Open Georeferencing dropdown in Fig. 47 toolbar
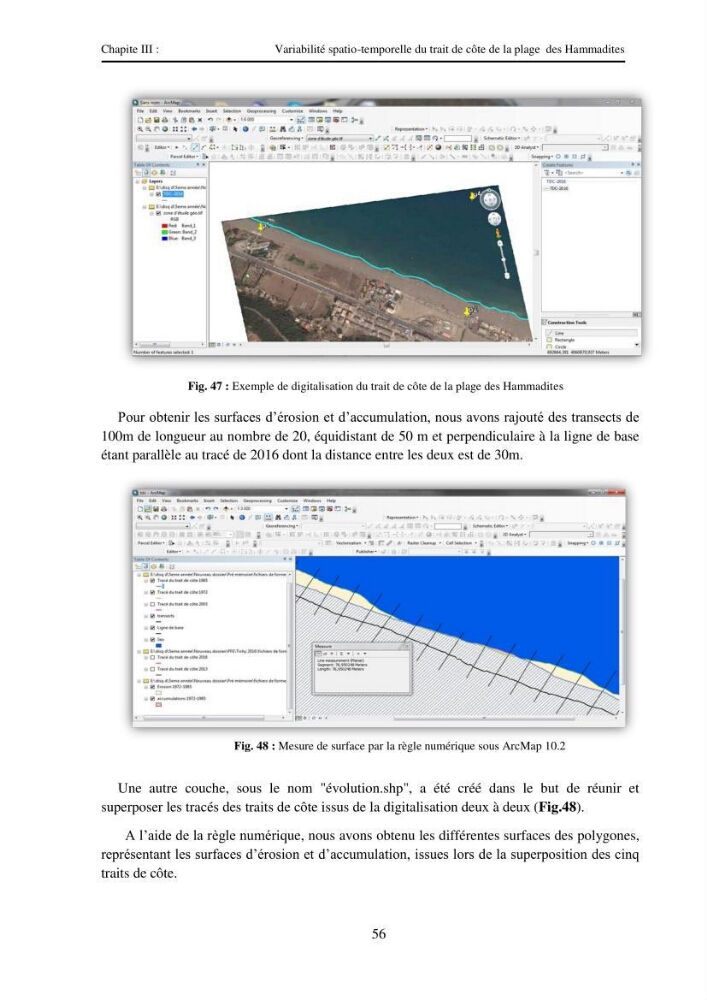Image resolution: width=707 pixels, height=1000 pixels. click(286, 138)
